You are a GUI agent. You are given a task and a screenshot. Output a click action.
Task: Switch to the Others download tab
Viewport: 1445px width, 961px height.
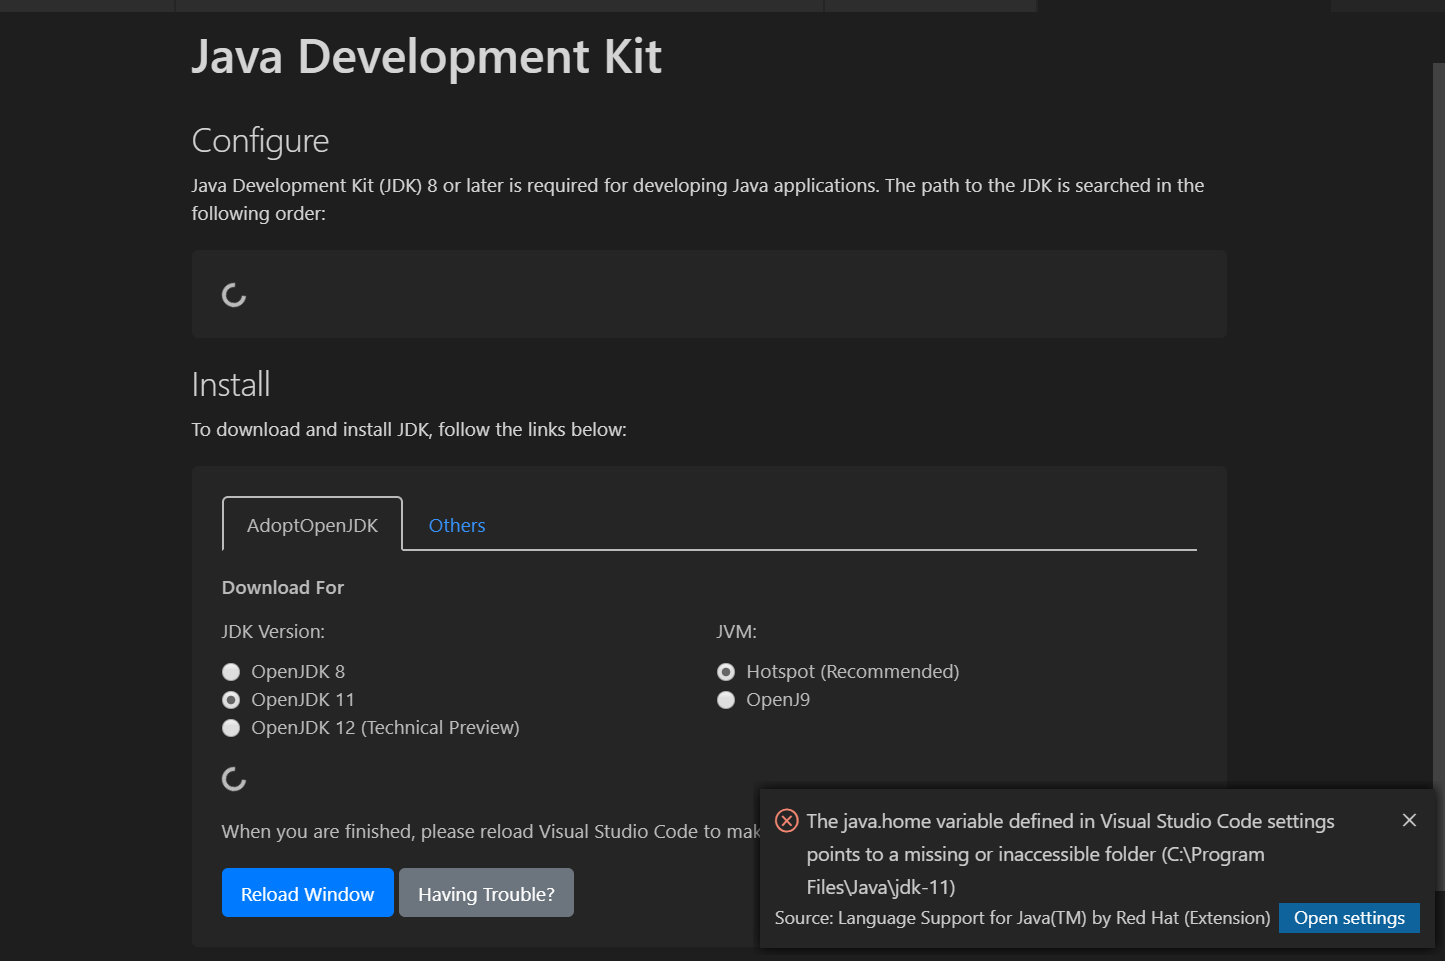click(x=457, y=524)
